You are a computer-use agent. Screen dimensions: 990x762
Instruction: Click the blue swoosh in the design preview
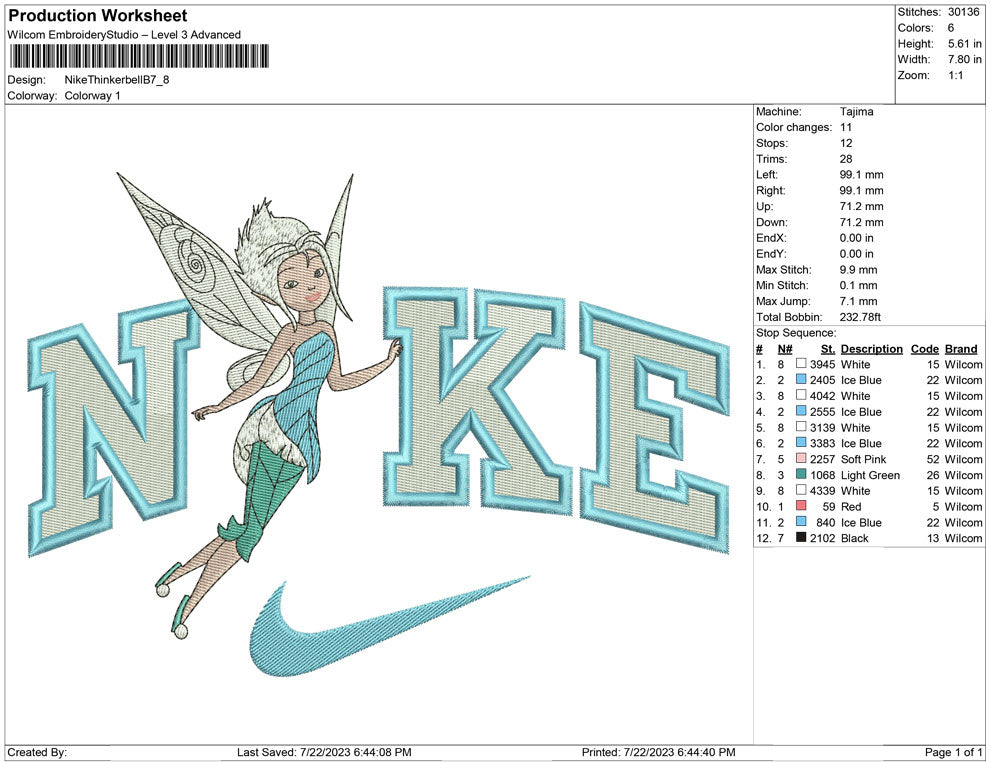click(388, 628)
